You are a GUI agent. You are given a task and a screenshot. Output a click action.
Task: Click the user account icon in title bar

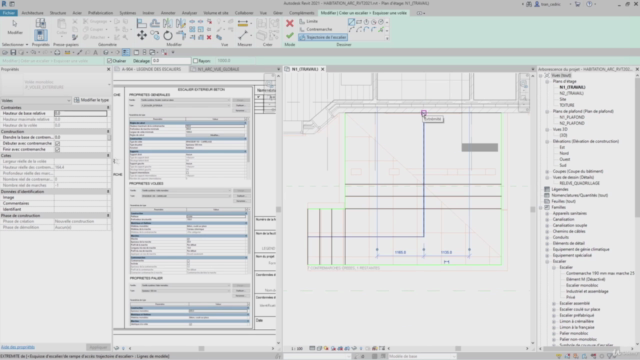click(537, 4)
